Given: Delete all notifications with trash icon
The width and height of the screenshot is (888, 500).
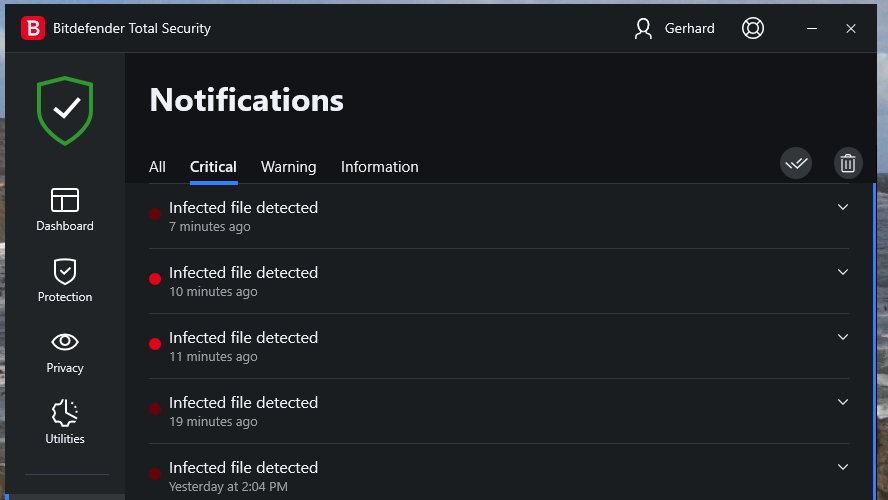Looking at the screenshot, I should point(848,163).
